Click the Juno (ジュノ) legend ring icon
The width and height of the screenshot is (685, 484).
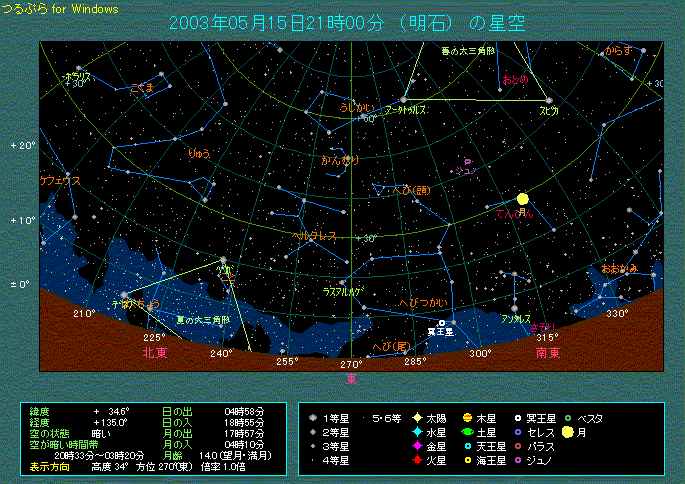[x=518, y=460]
